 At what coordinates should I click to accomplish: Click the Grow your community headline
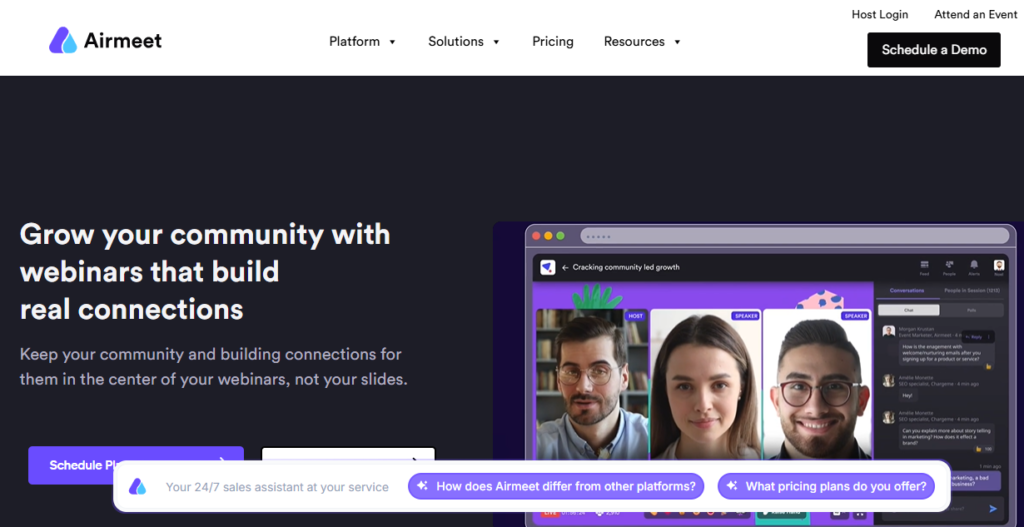tap(205, 271)
